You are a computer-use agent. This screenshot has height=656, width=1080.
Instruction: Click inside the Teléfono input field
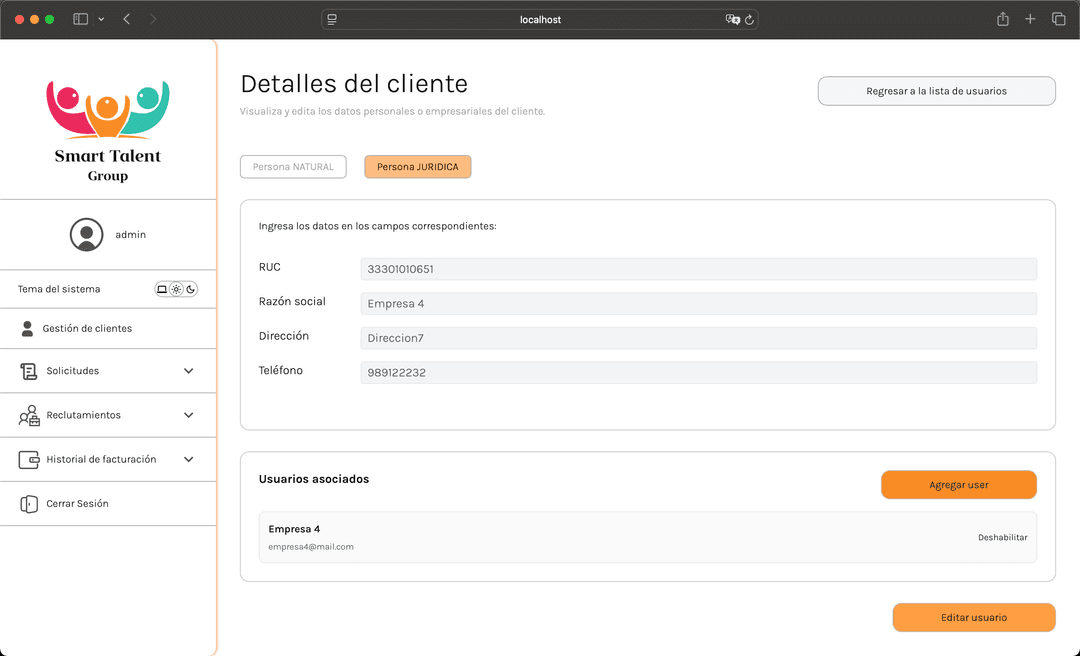[x=698, y=371]
